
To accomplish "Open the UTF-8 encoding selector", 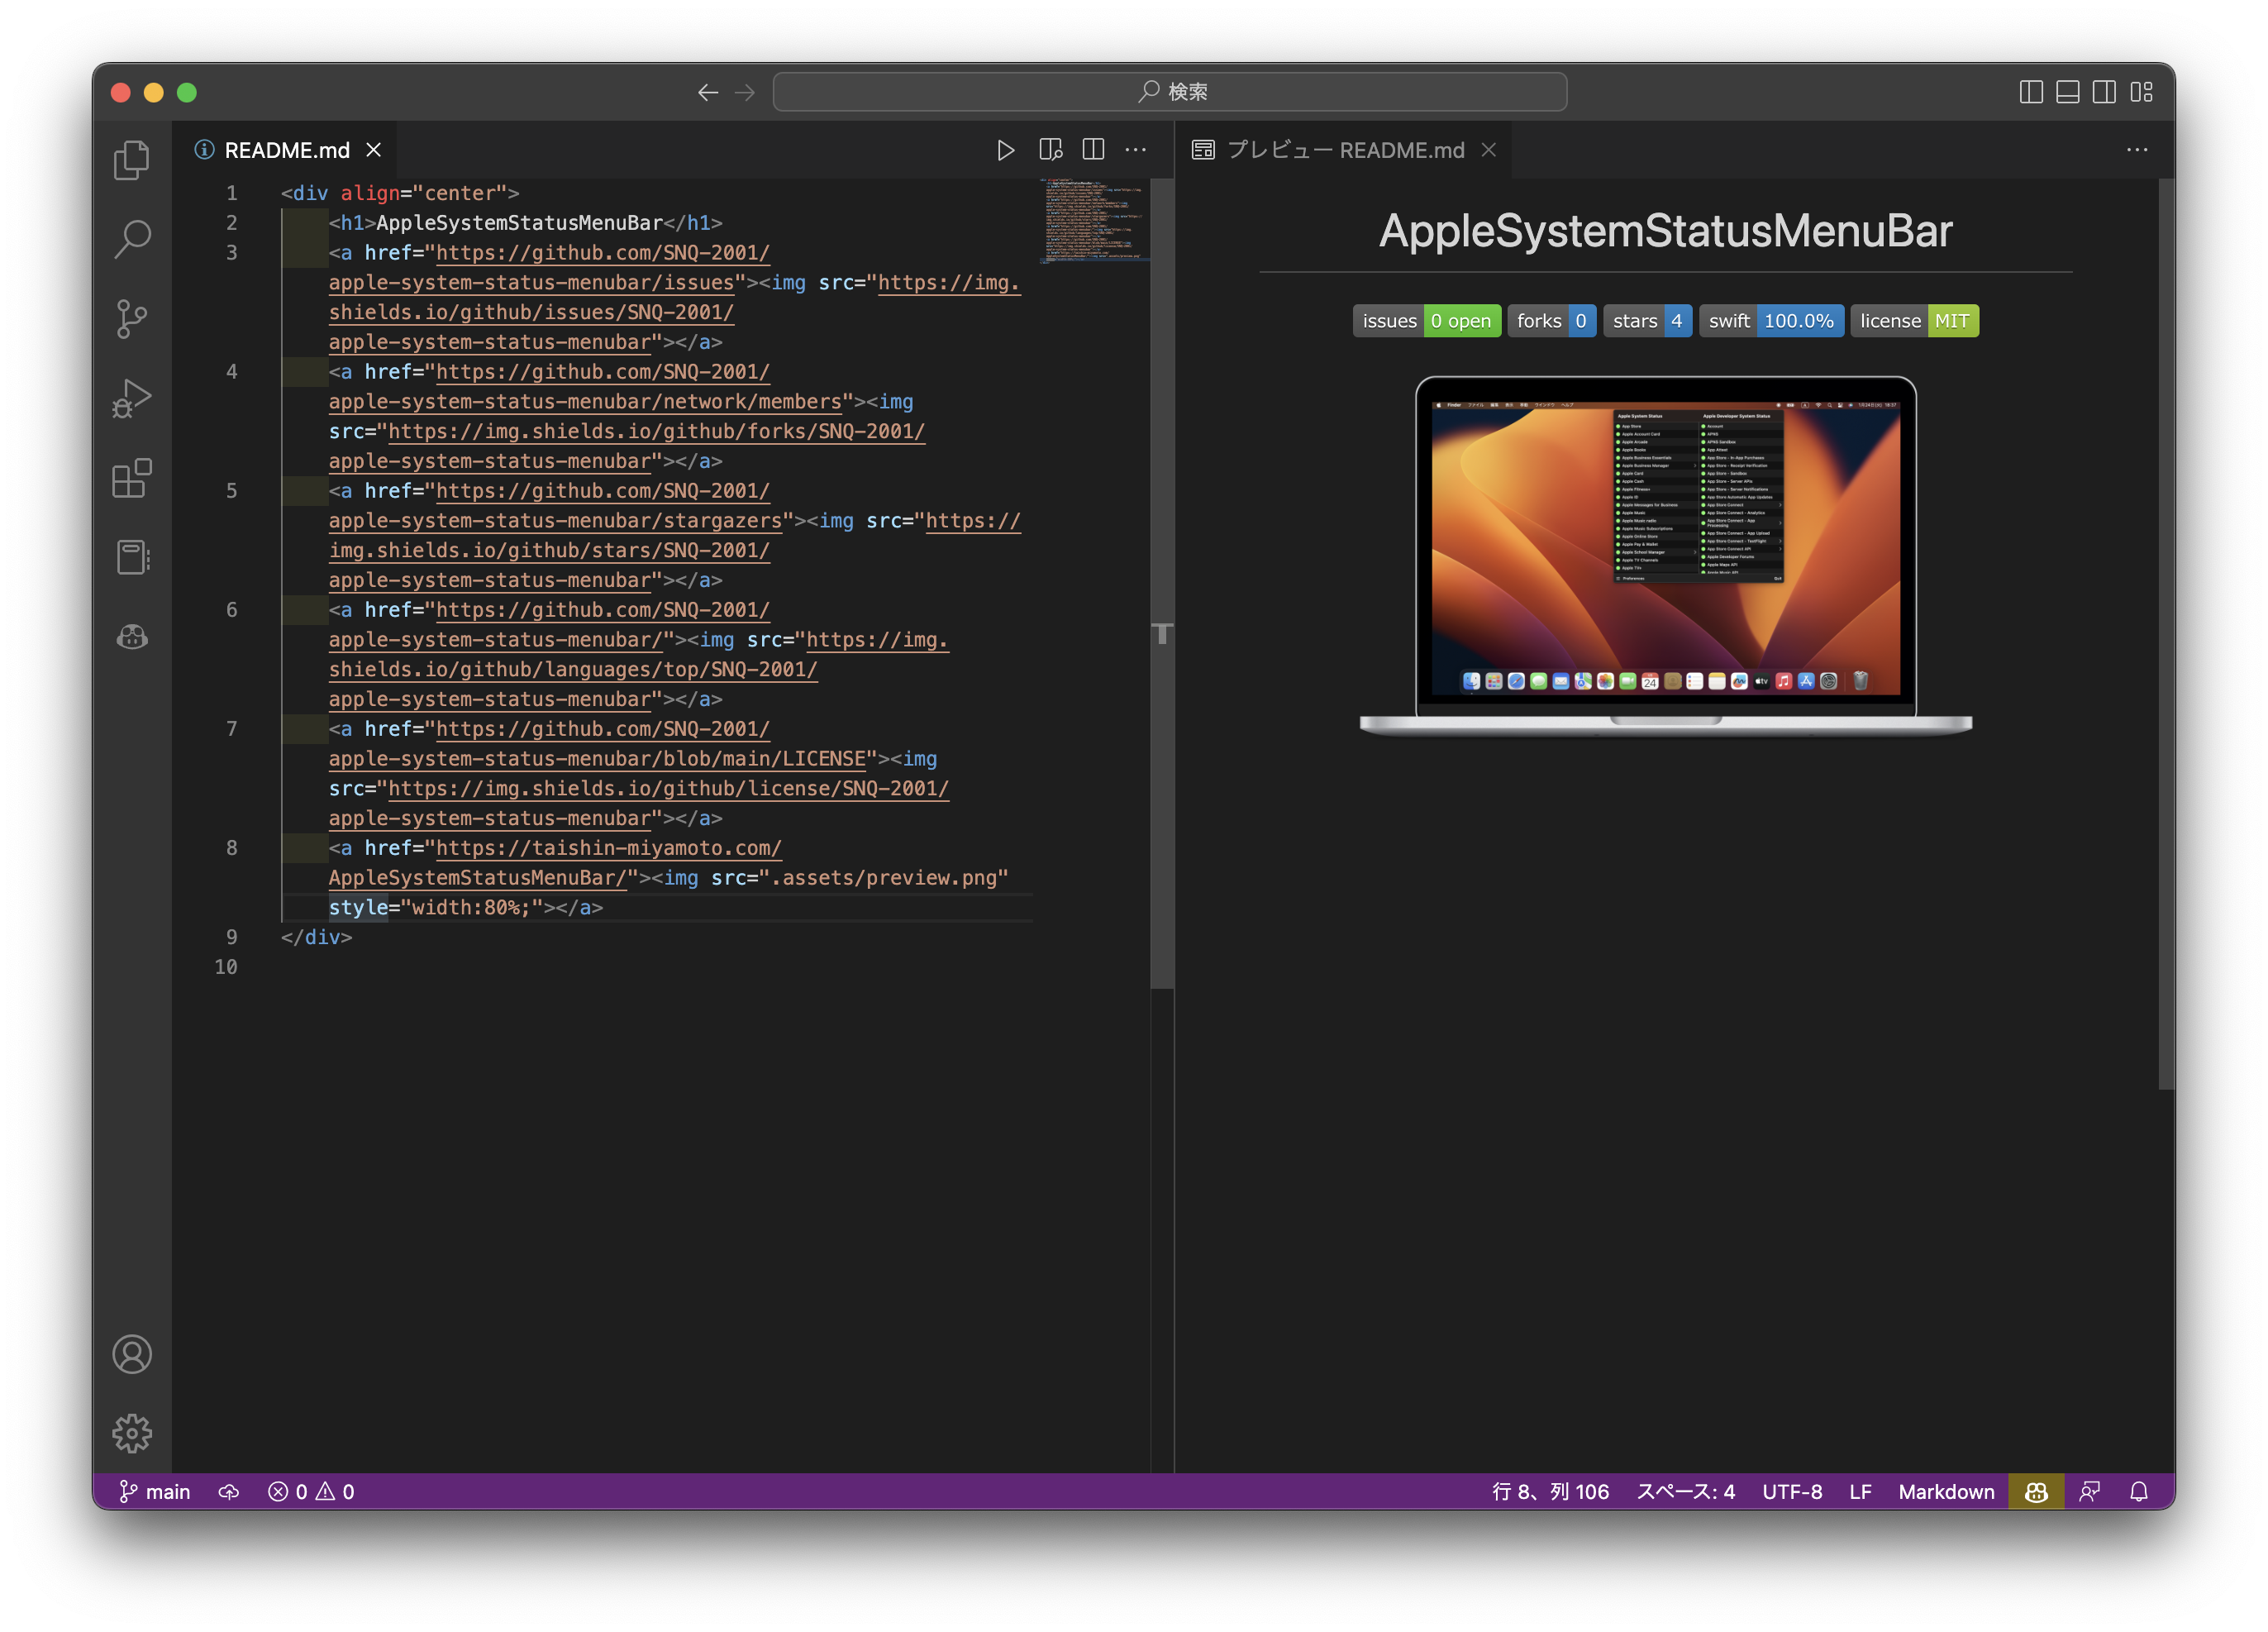I will tap(1792, 1491).
